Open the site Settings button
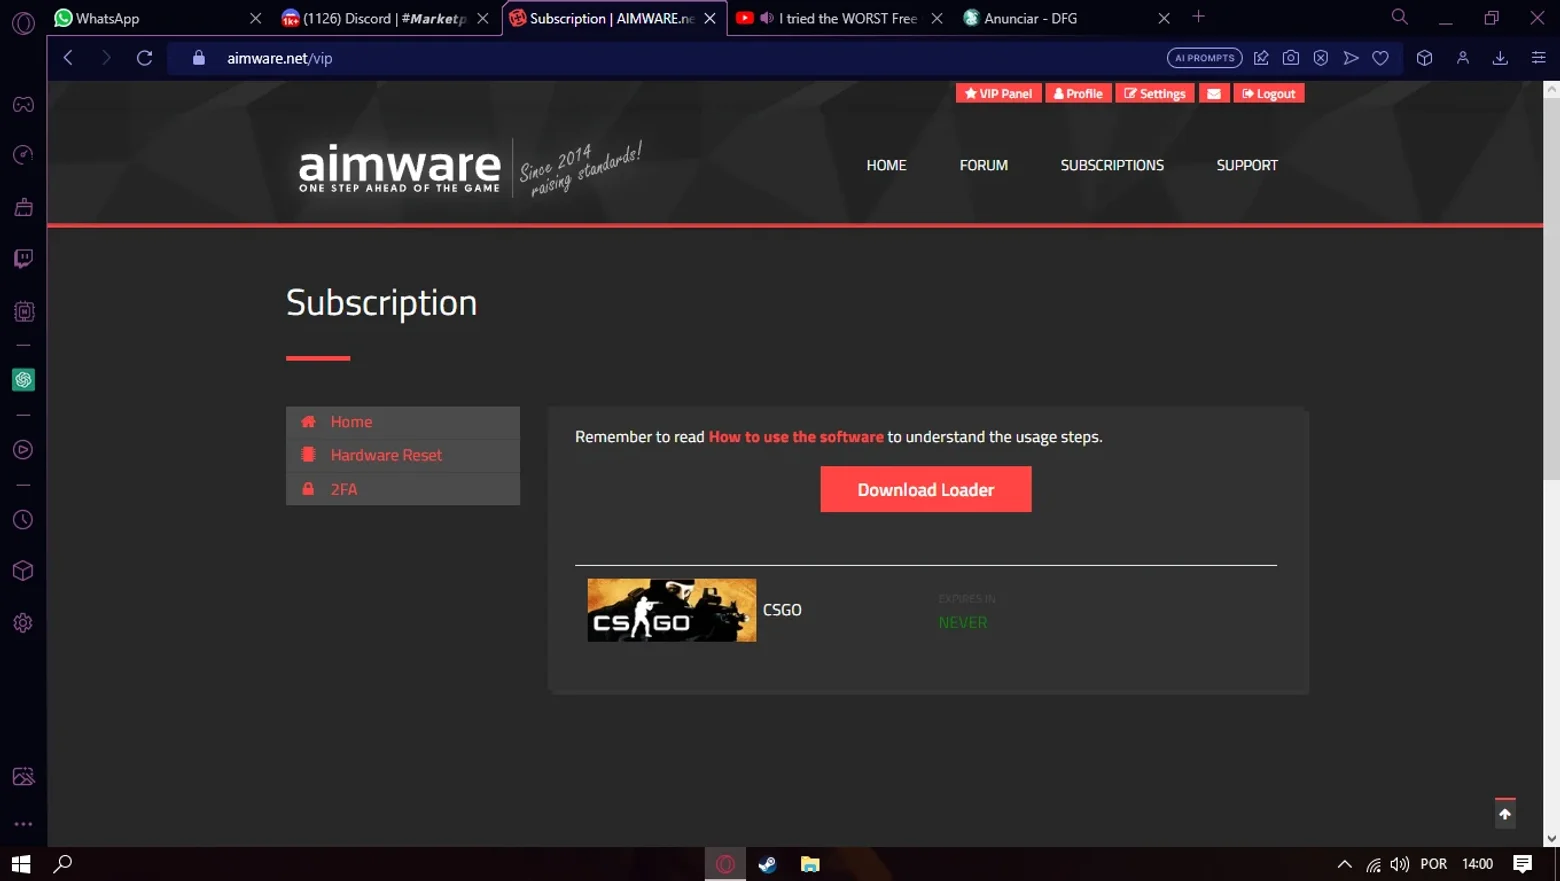Image resolution: width=1560 pixels, height=881 pixels. pyautogui.click(x=1155, y=93)
